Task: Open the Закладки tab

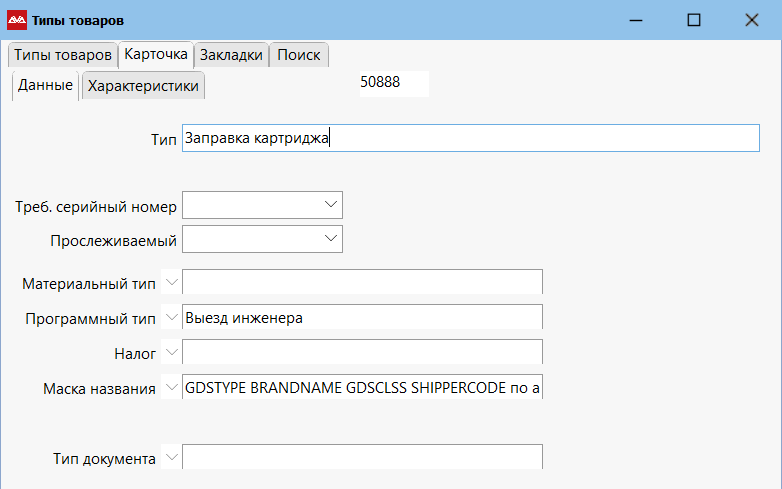Action: [231, 55]
